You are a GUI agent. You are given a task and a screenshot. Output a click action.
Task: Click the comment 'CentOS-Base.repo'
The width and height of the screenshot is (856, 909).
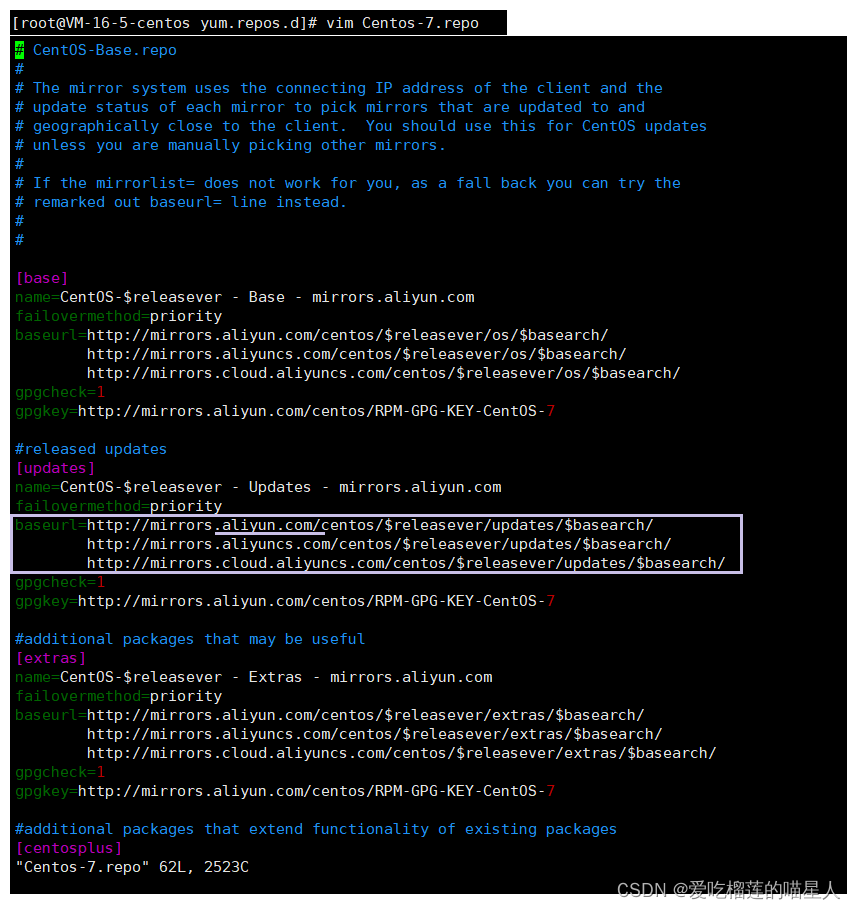(104, 50)
